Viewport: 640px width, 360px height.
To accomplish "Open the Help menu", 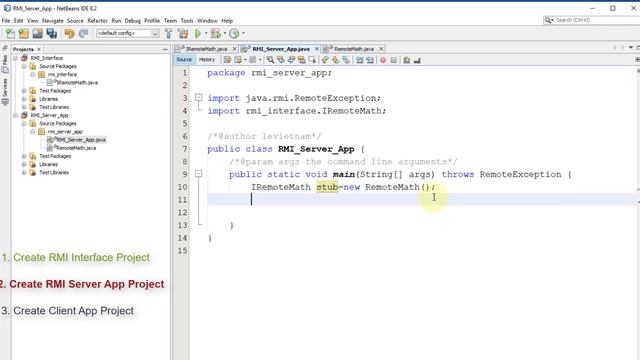I will point(227,20).
